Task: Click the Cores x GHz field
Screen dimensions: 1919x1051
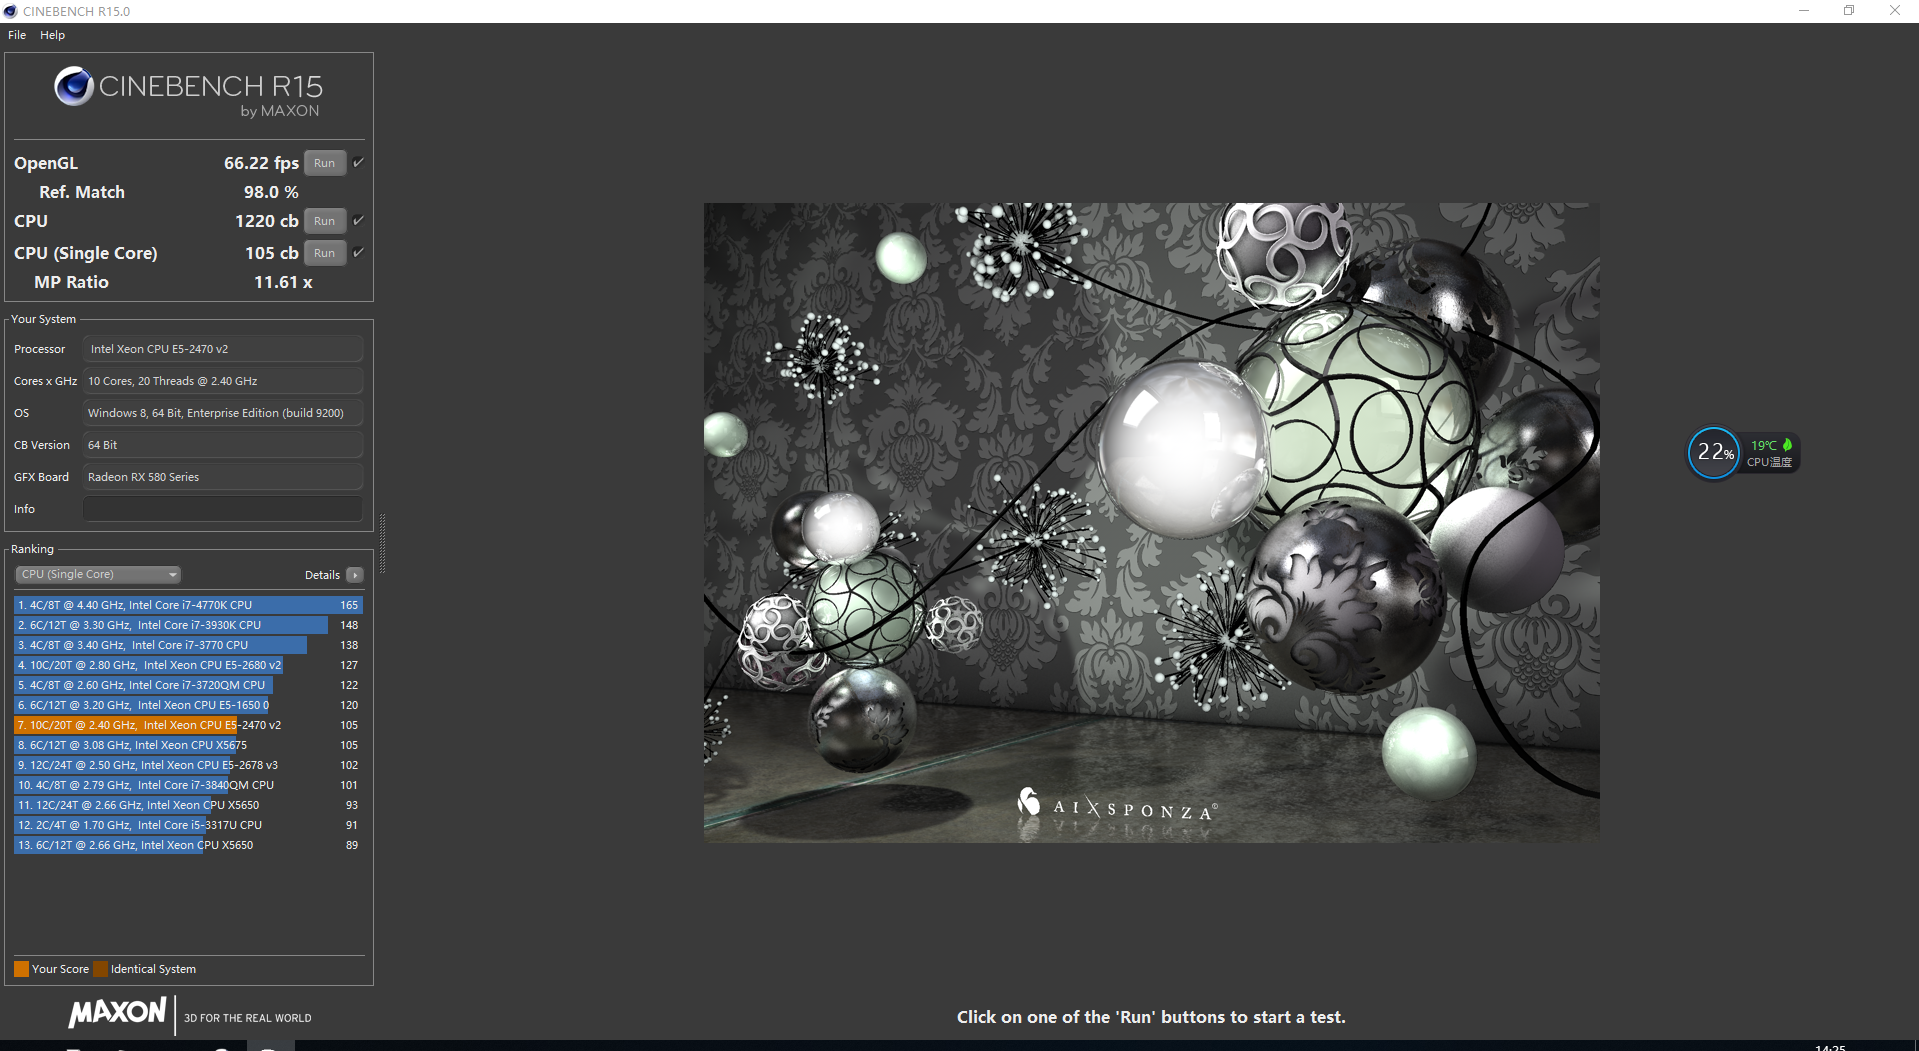Action: pyautogui.click(x=222, y=381)
